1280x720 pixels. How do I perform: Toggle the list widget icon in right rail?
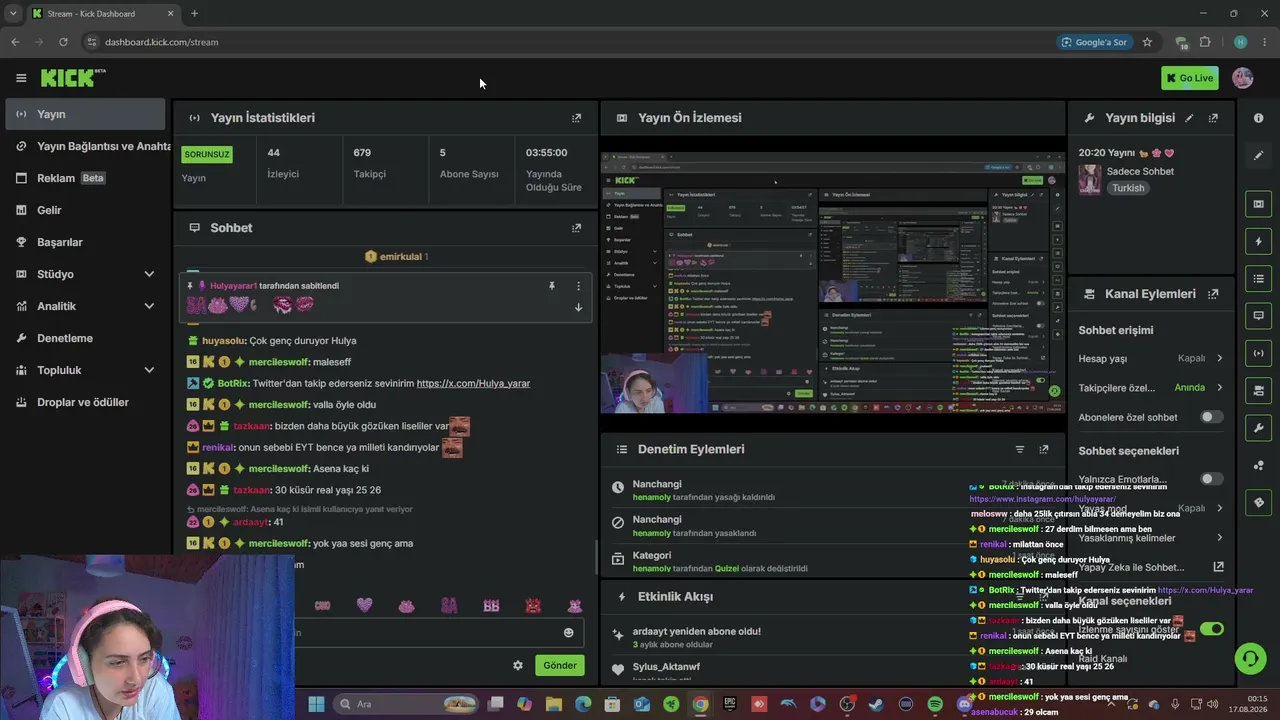click(1258, 278)
